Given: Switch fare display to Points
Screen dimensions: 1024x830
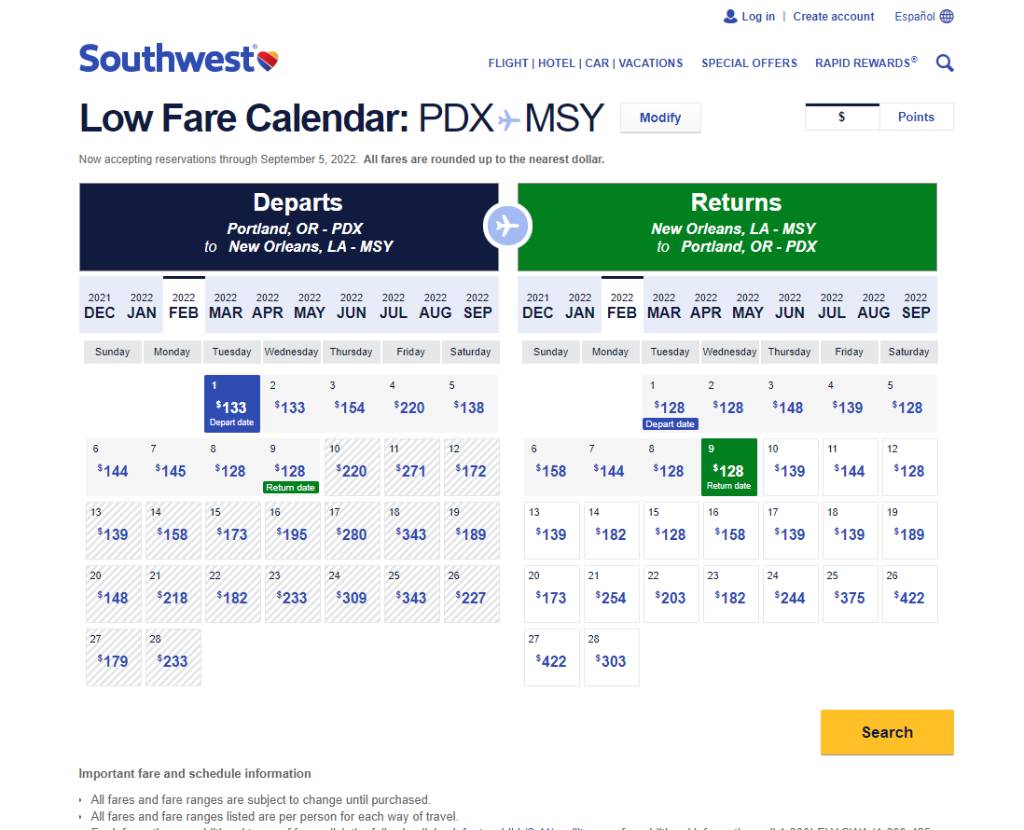Looking at the screenshot, I should point(915,117).
